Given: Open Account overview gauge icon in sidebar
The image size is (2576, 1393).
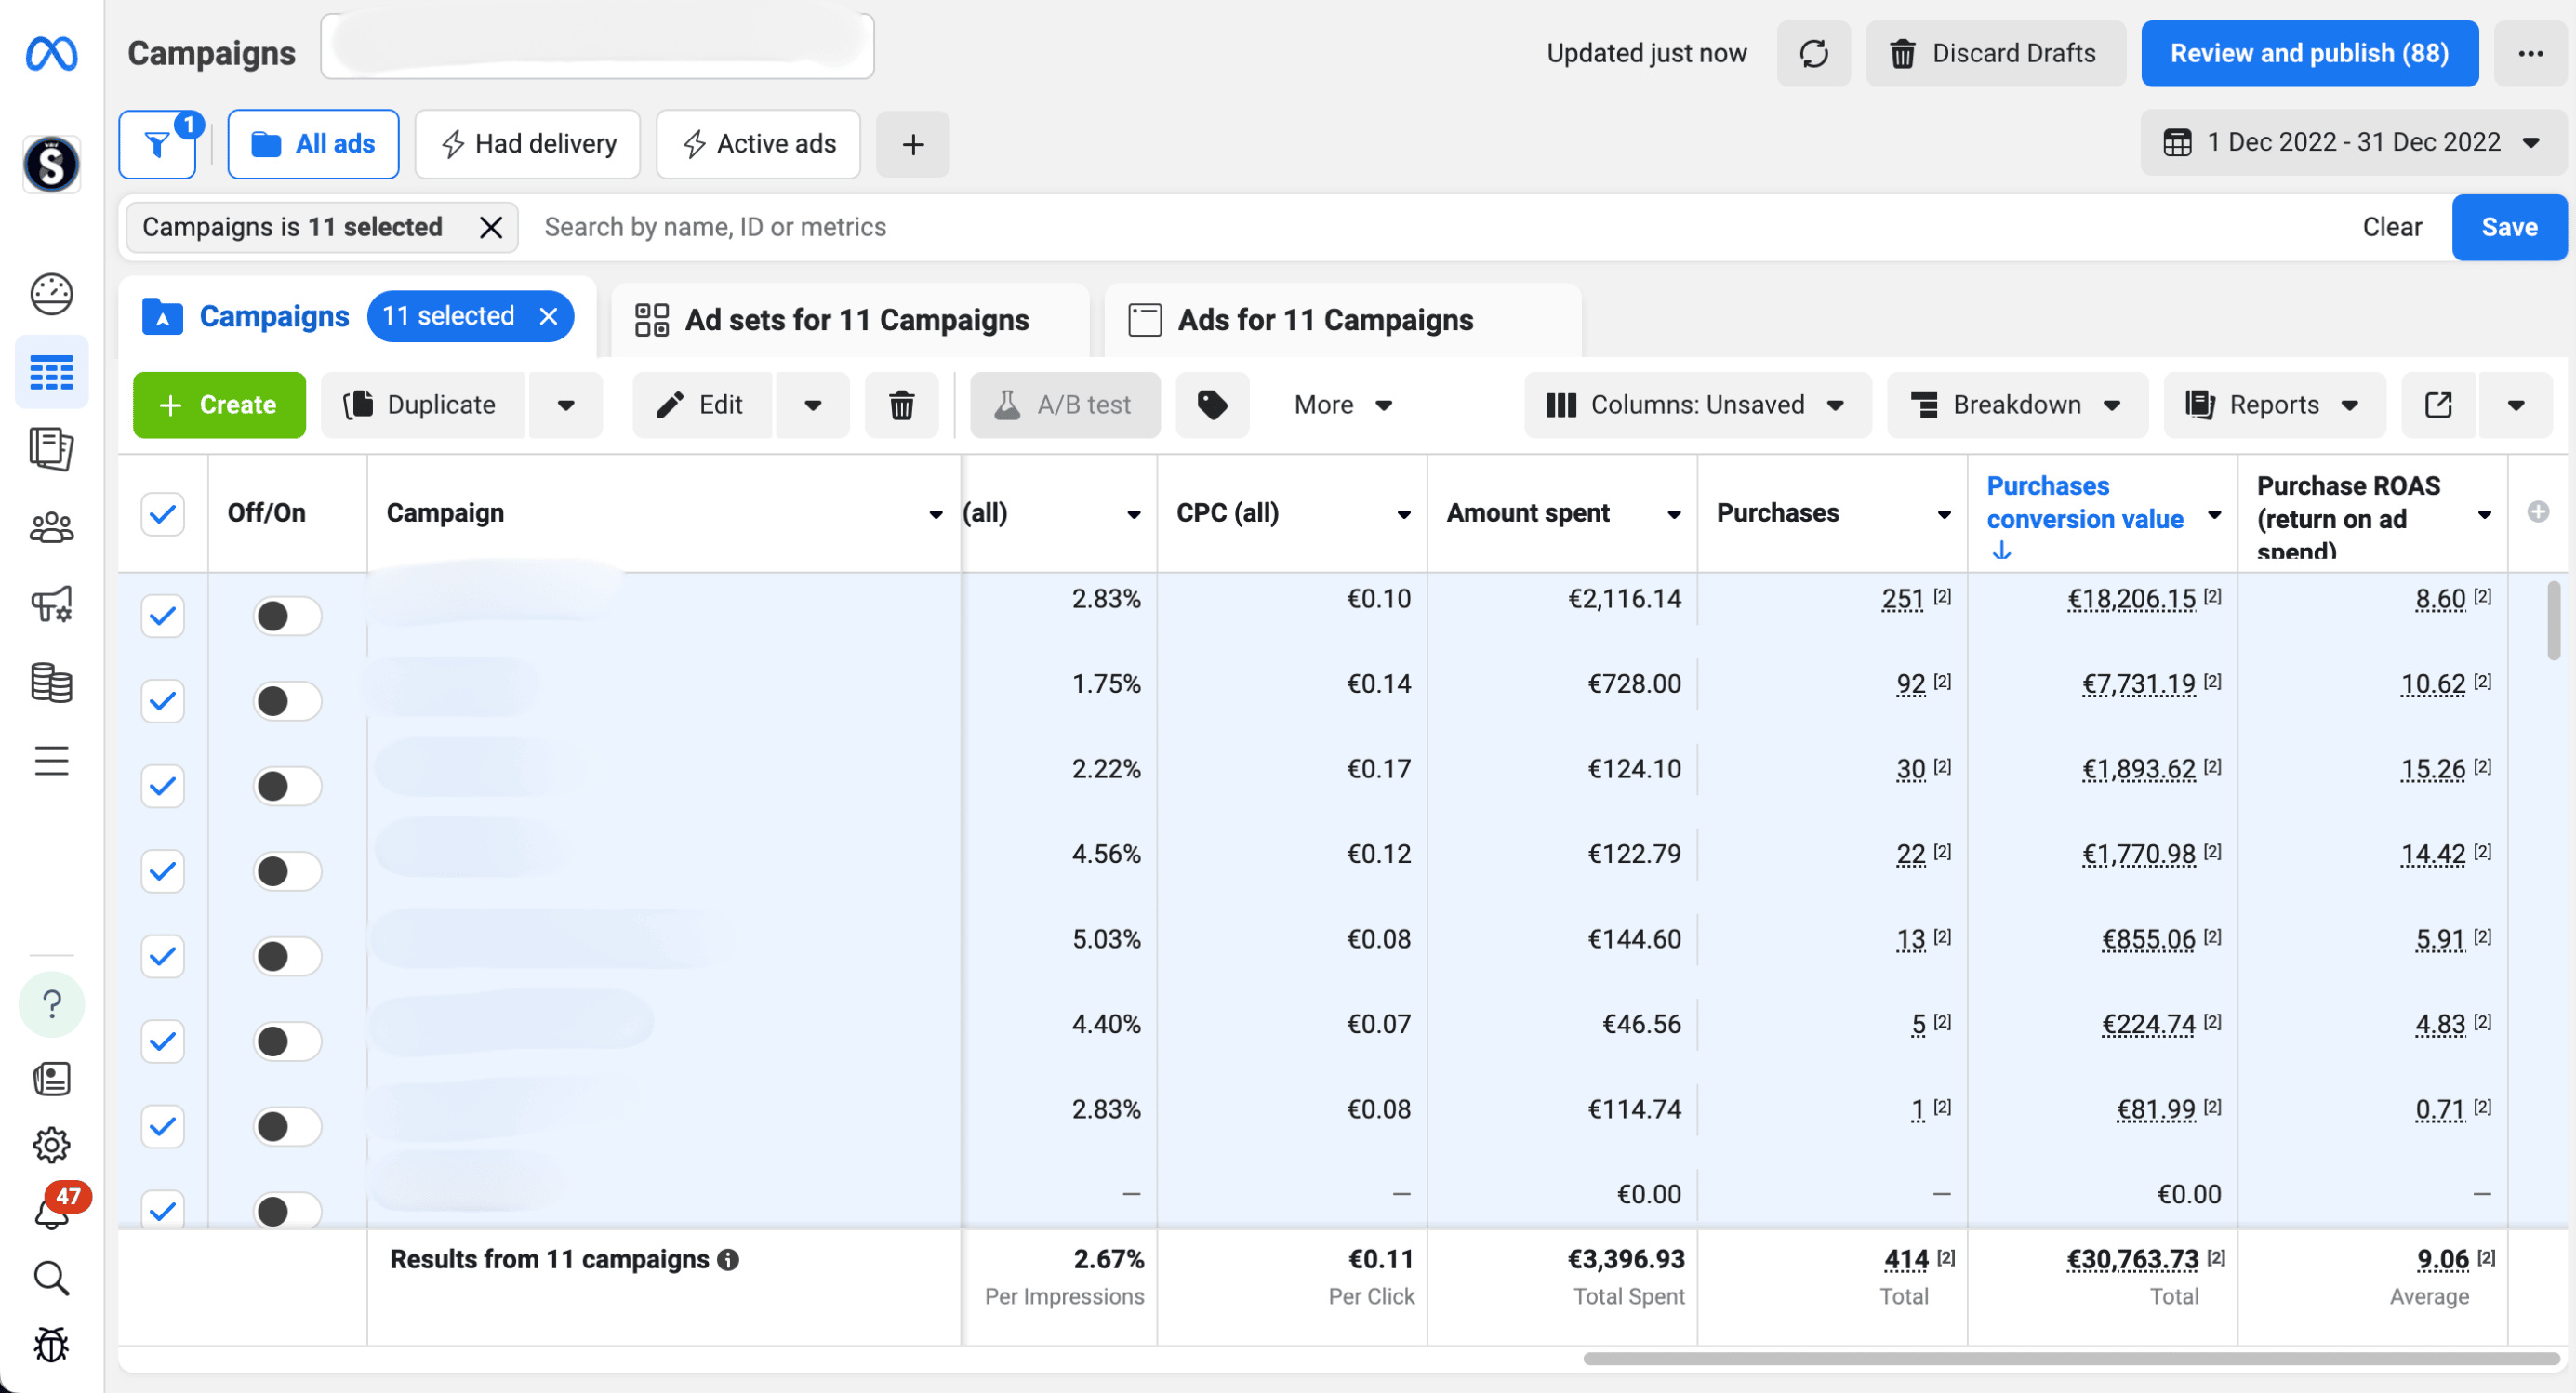Looking at the screenshot, I should point(51,294).
